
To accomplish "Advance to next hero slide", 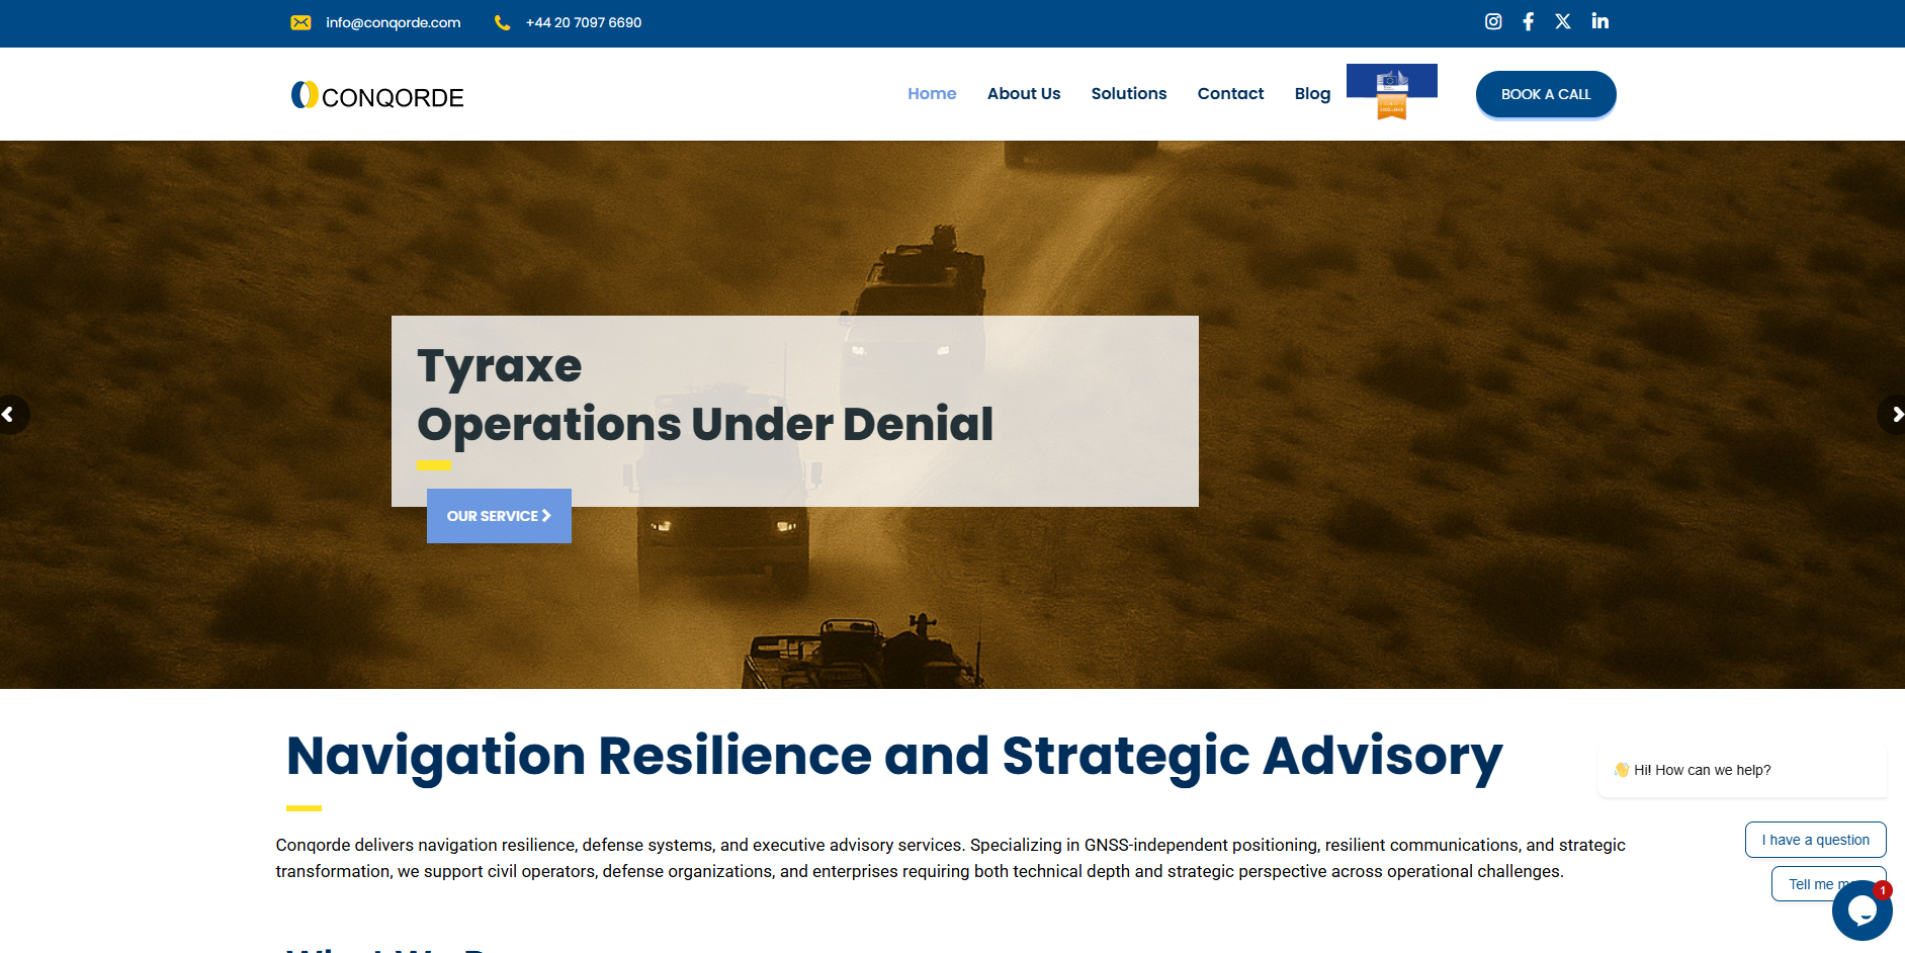I will point(1894,414).
